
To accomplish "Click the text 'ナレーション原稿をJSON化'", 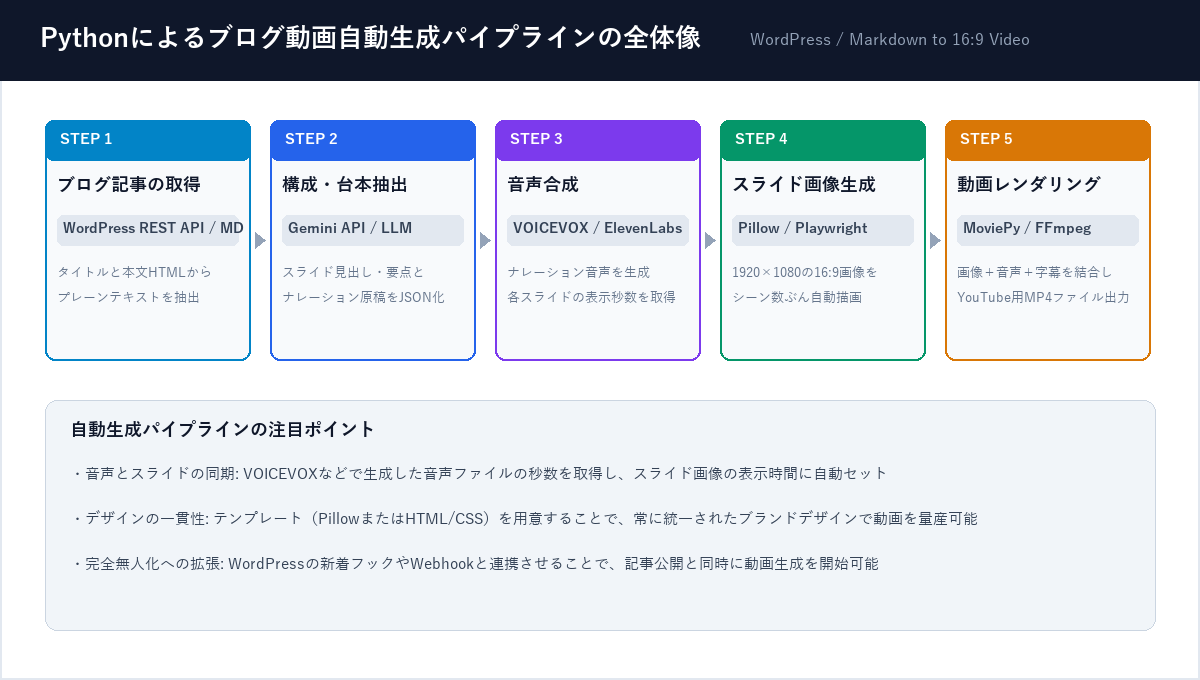I will (363, 297).
